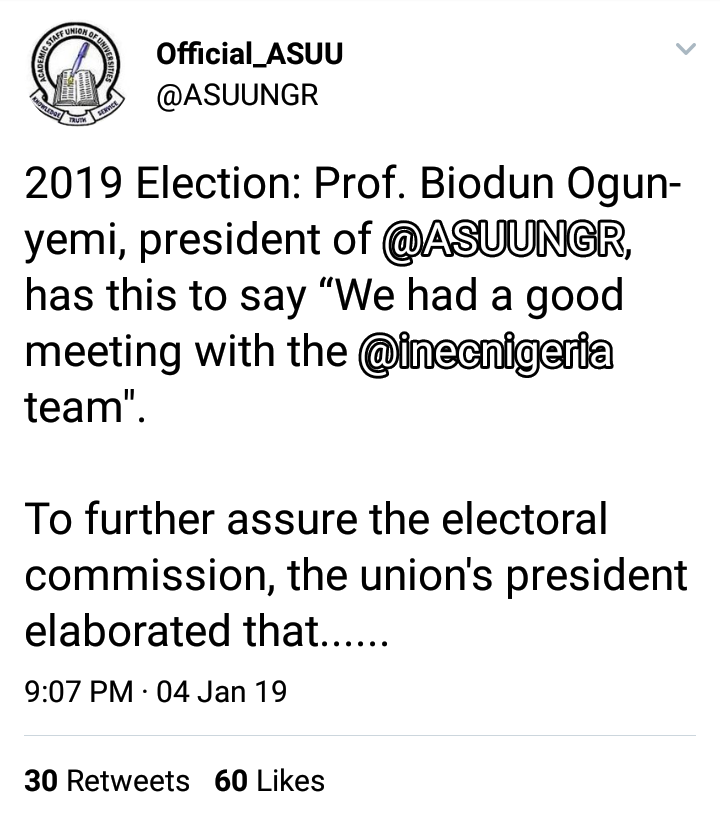Click the "To further assure the electoral" line
This screenshot has width=720, height=813.
click(x=315, y=519)
